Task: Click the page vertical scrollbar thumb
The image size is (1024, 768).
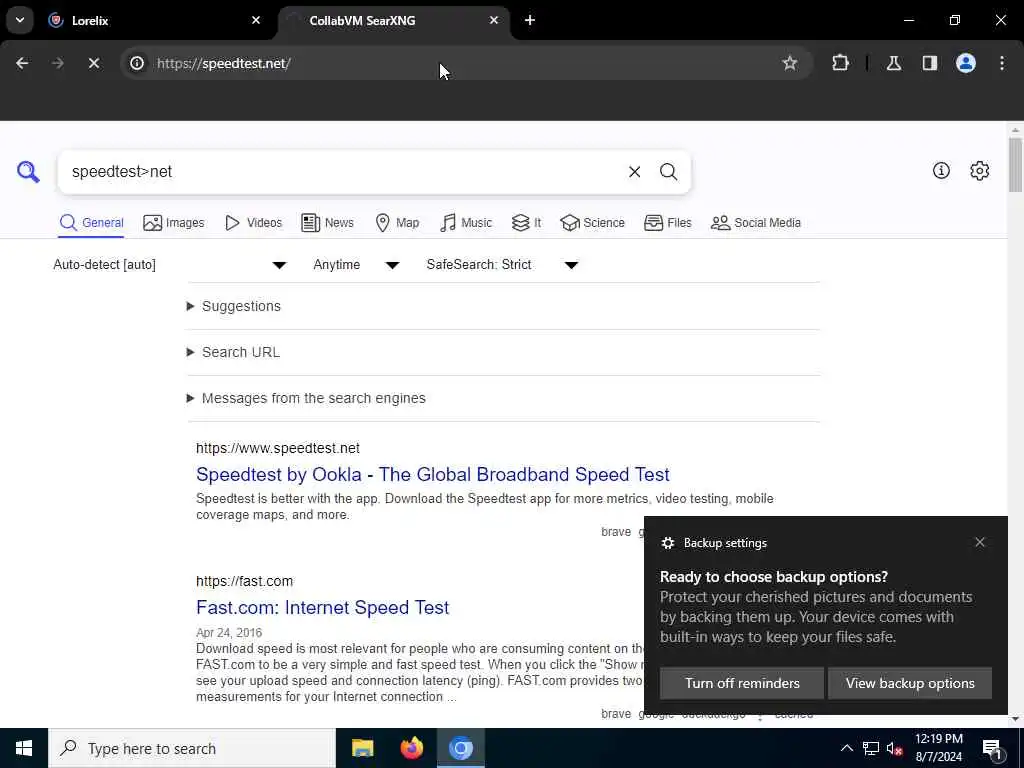Action: 1015,165
